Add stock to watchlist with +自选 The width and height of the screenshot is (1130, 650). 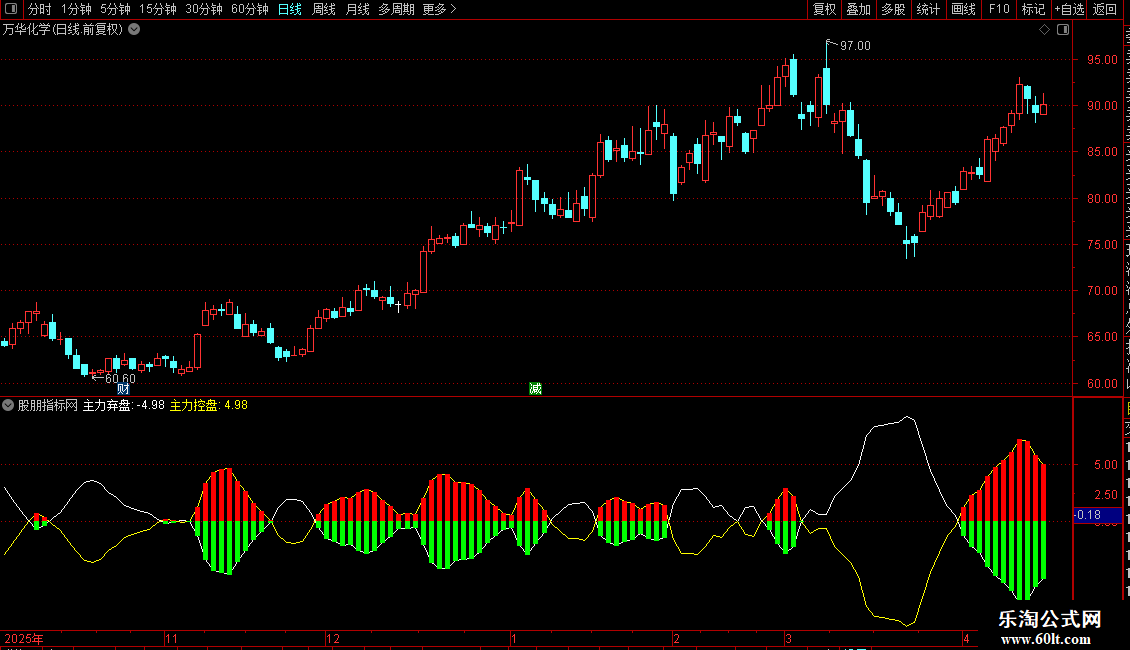pos(1069,9)
